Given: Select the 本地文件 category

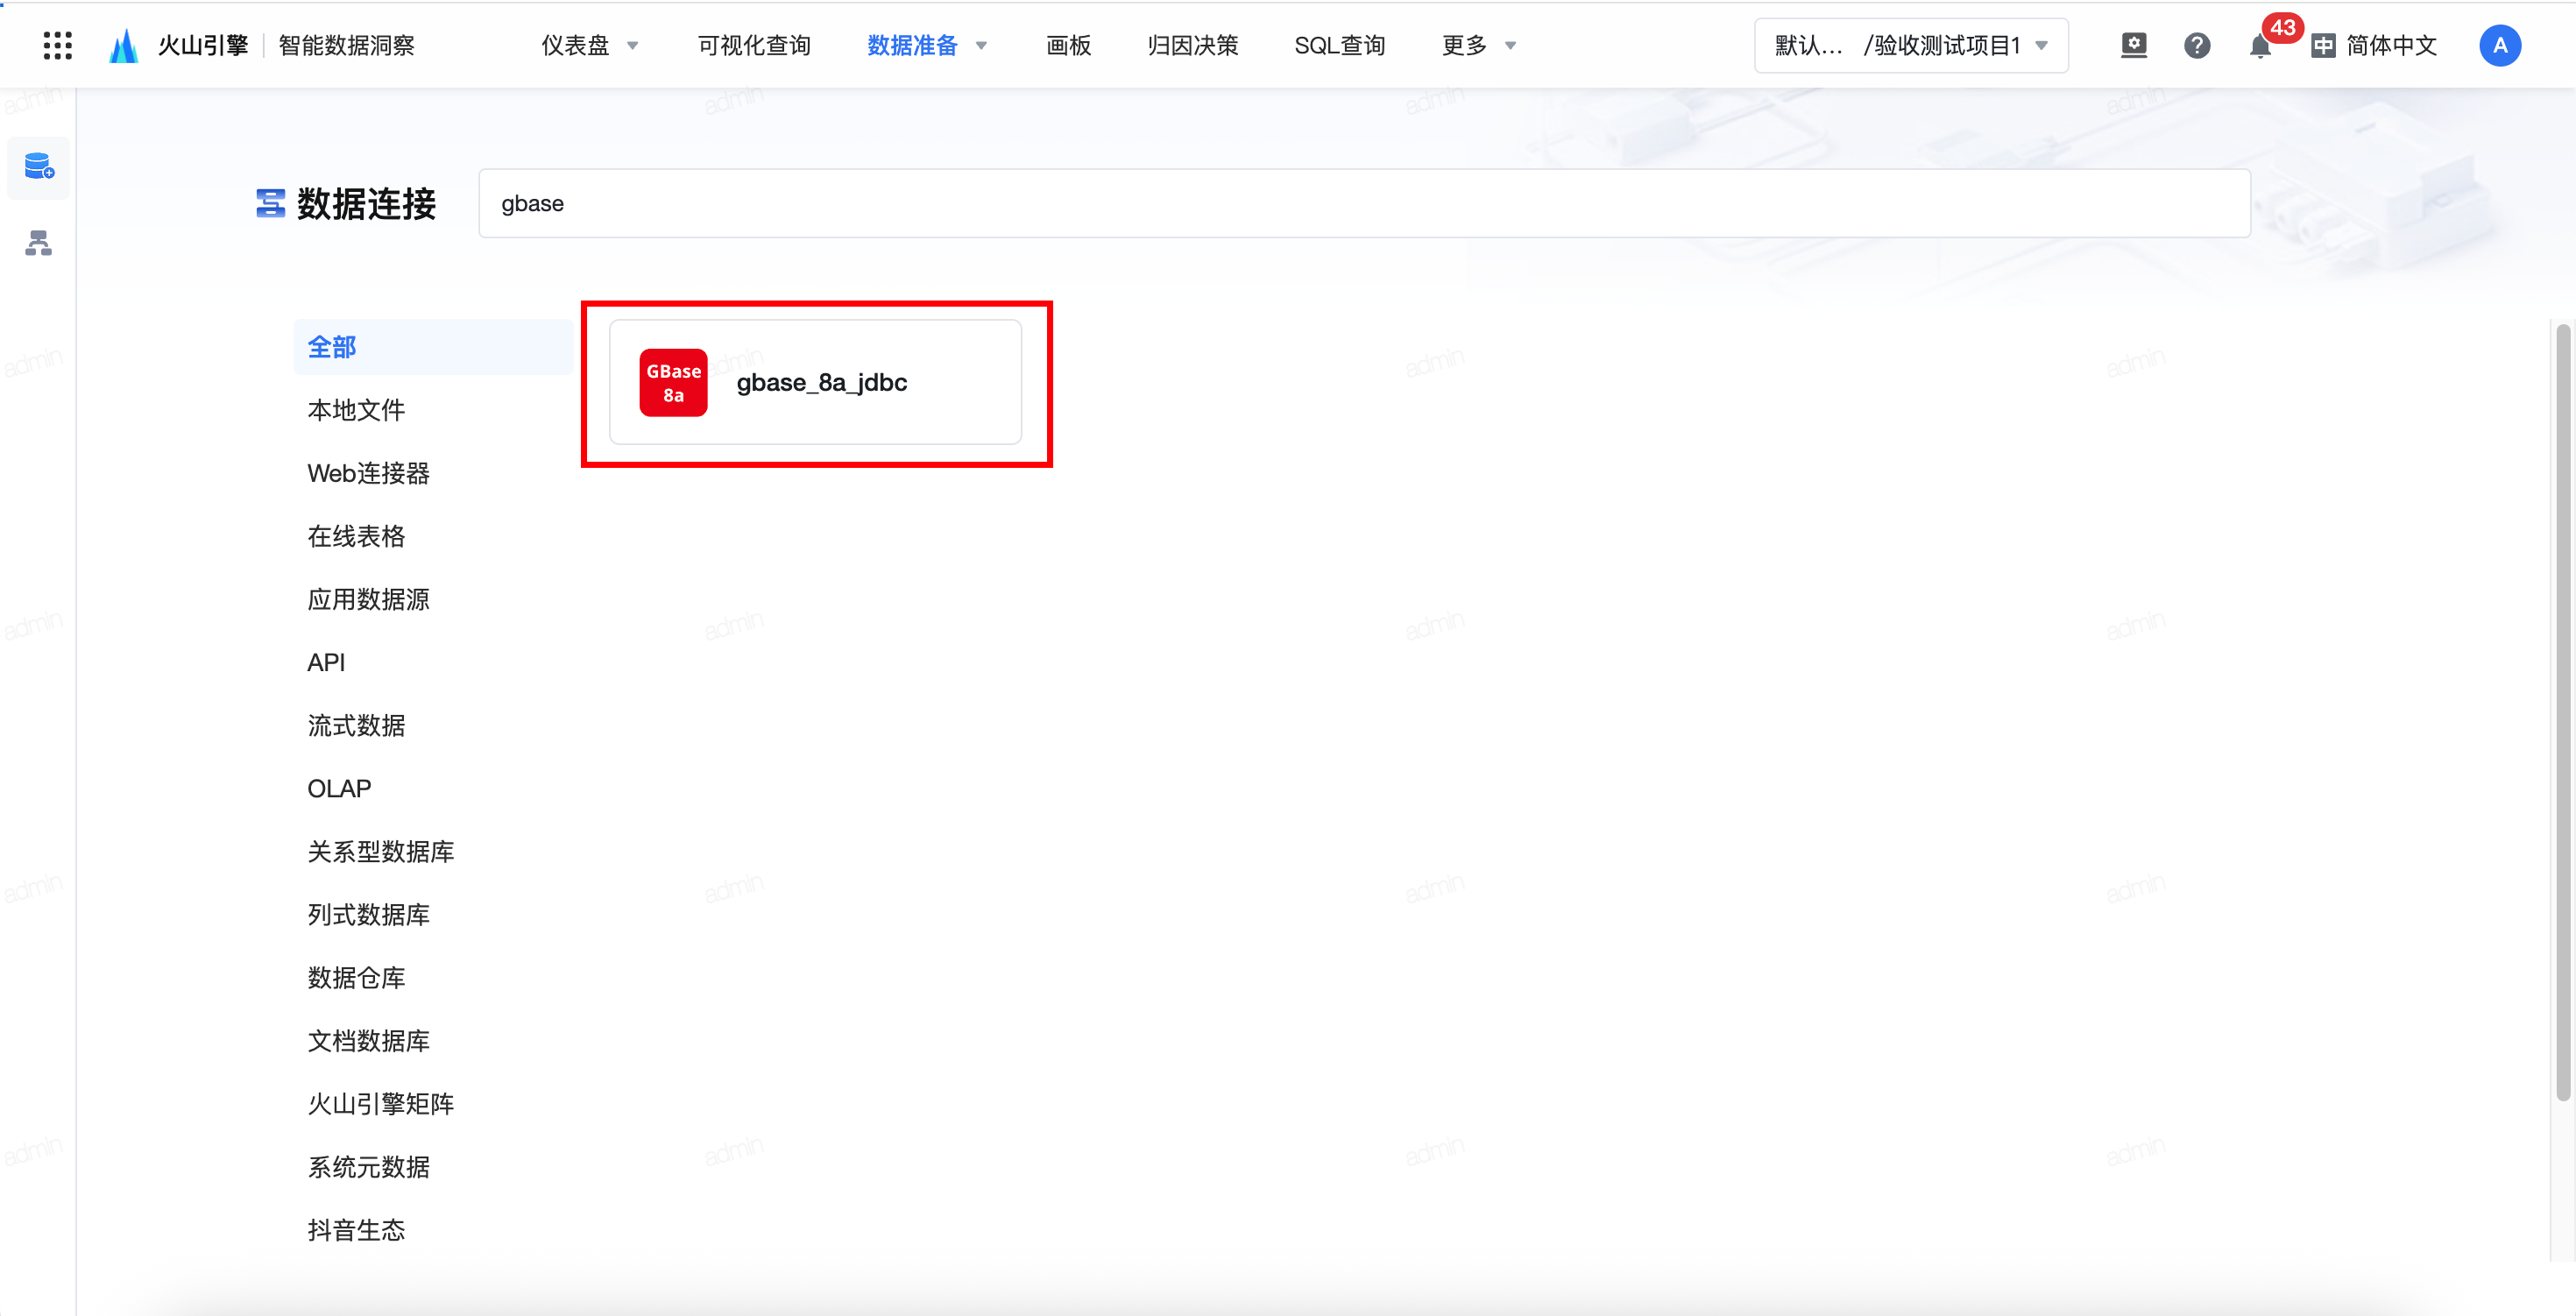Looking at the screenshot, I should tap(356, 410).
